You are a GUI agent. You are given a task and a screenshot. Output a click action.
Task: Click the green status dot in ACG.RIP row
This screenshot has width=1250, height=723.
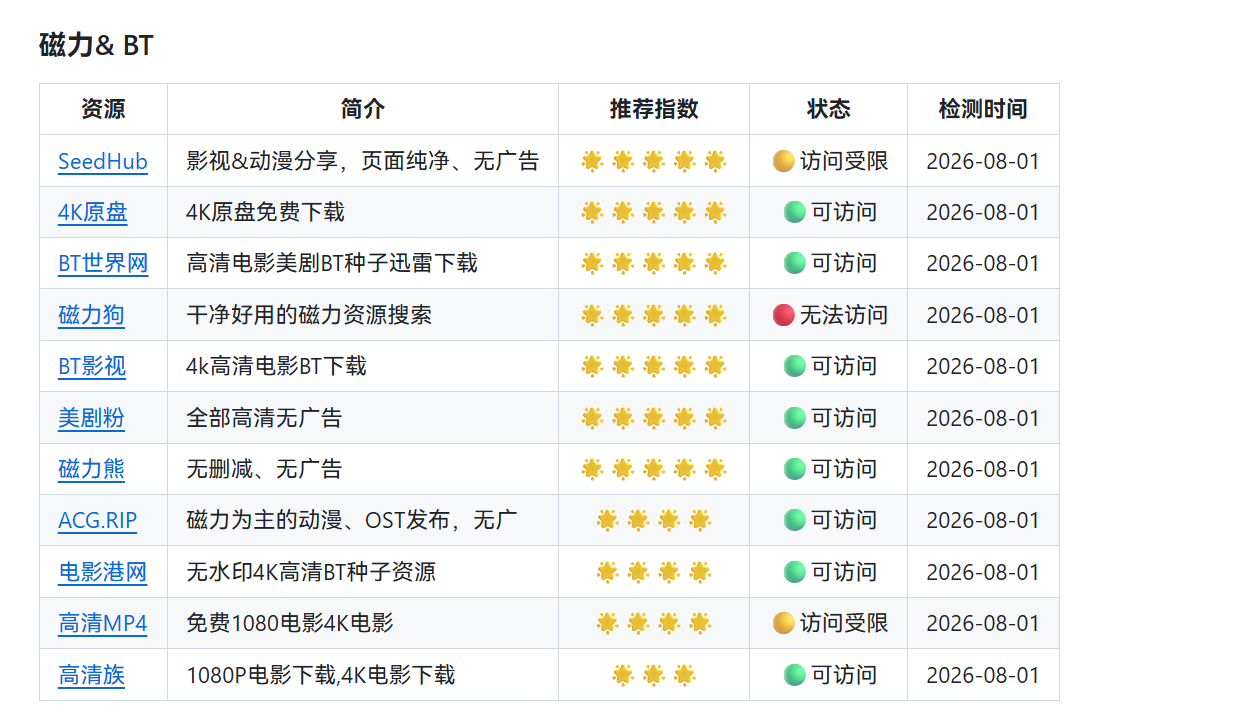pyautogui.click(x=795, y=520)
